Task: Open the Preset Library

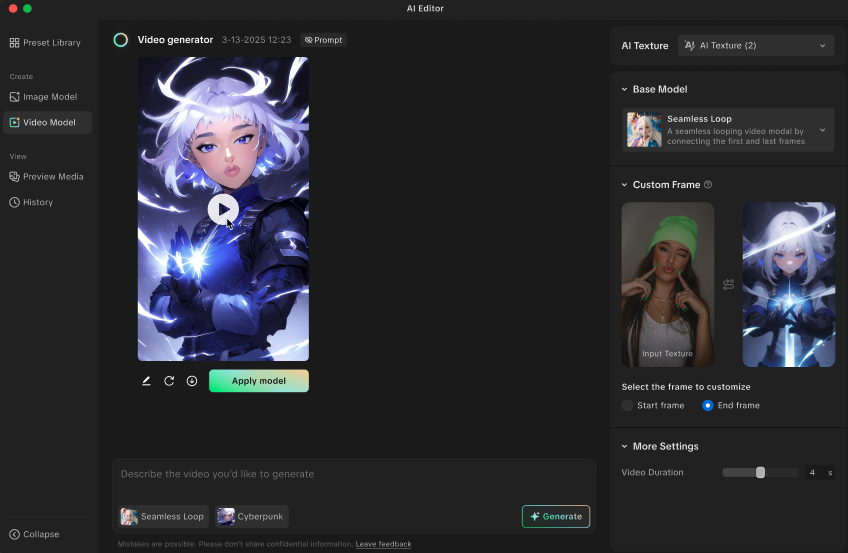Action: [x=45, y=43]
